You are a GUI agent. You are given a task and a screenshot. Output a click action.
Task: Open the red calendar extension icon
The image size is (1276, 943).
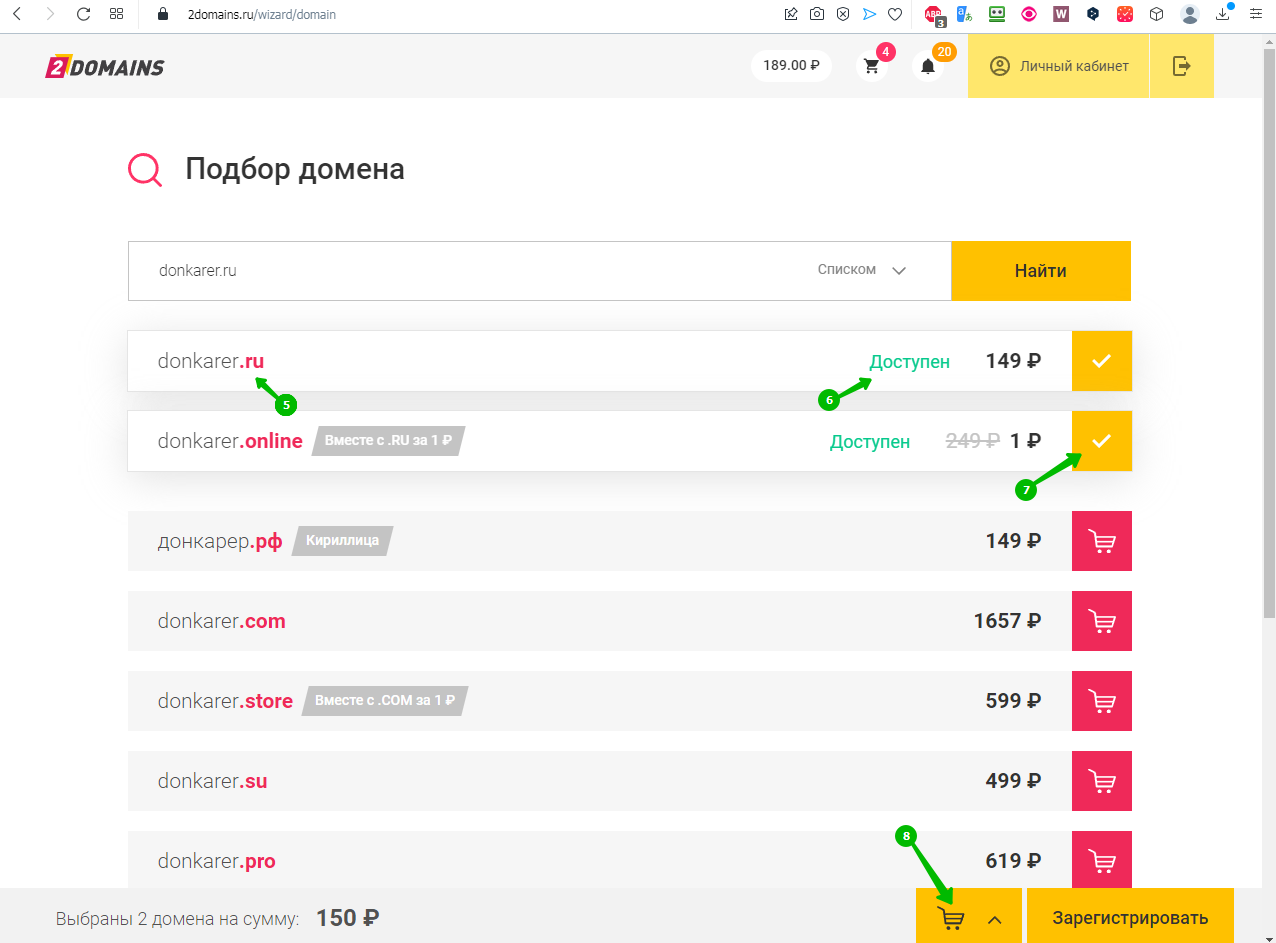coord(1125,14)
